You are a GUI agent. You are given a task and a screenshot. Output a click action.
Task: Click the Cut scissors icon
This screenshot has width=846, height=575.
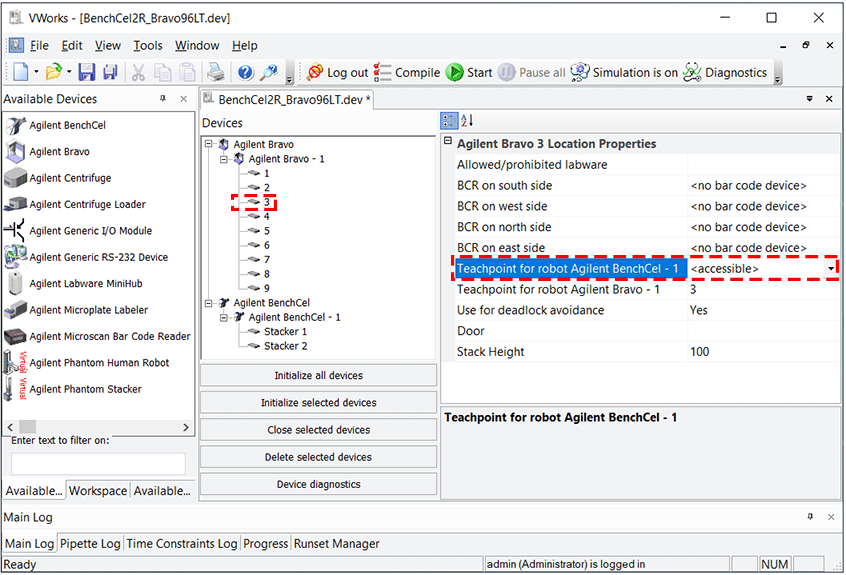tap(138, 72)
